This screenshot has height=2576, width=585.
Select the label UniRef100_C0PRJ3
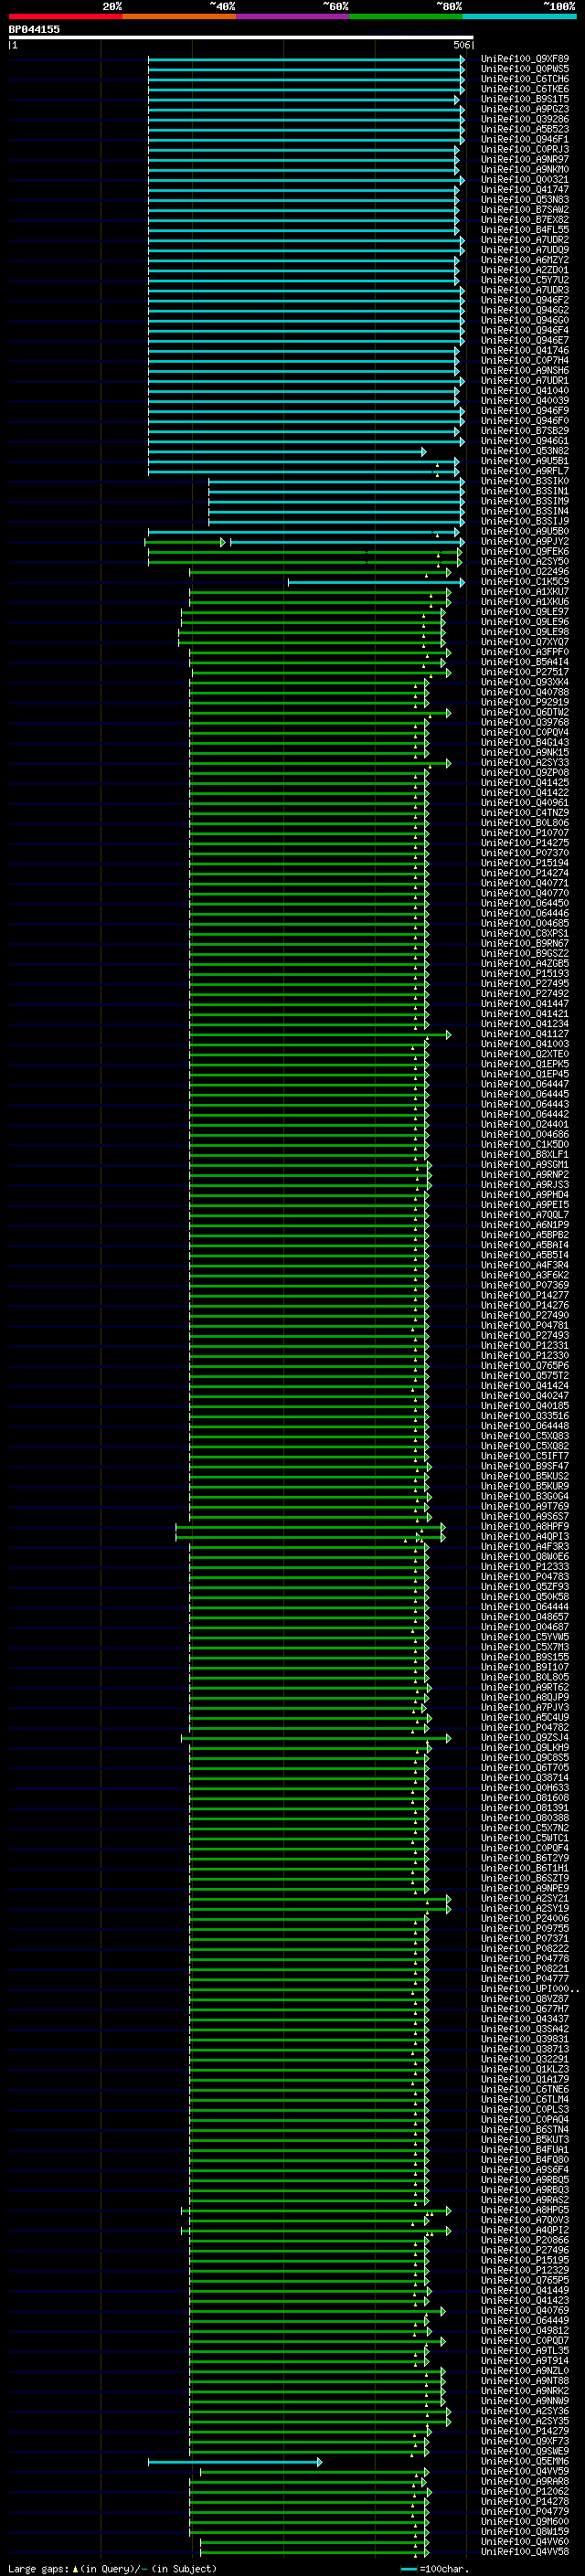tap(525, 149)
